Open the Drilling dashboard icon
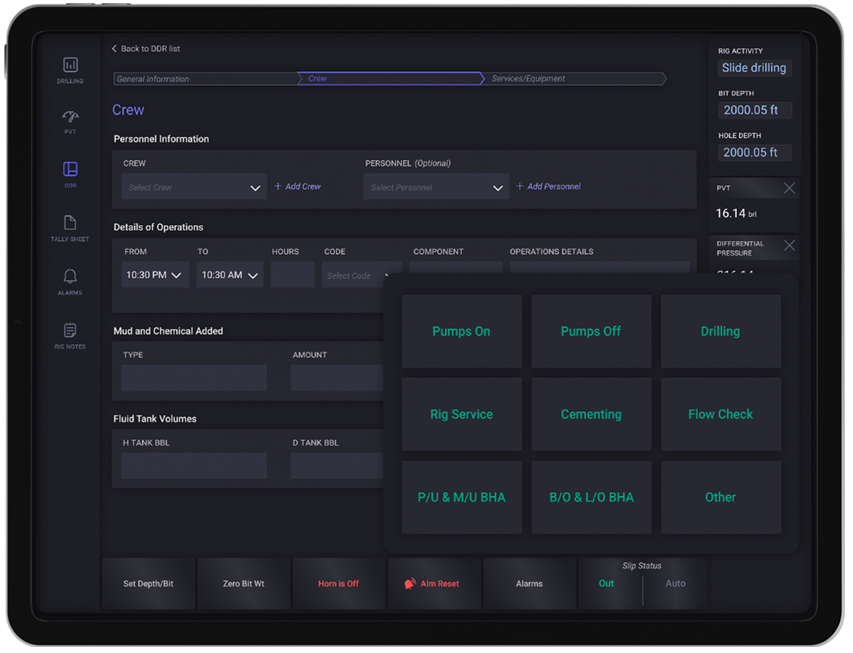Screen dimensions: 853x653 pos(70,65)
